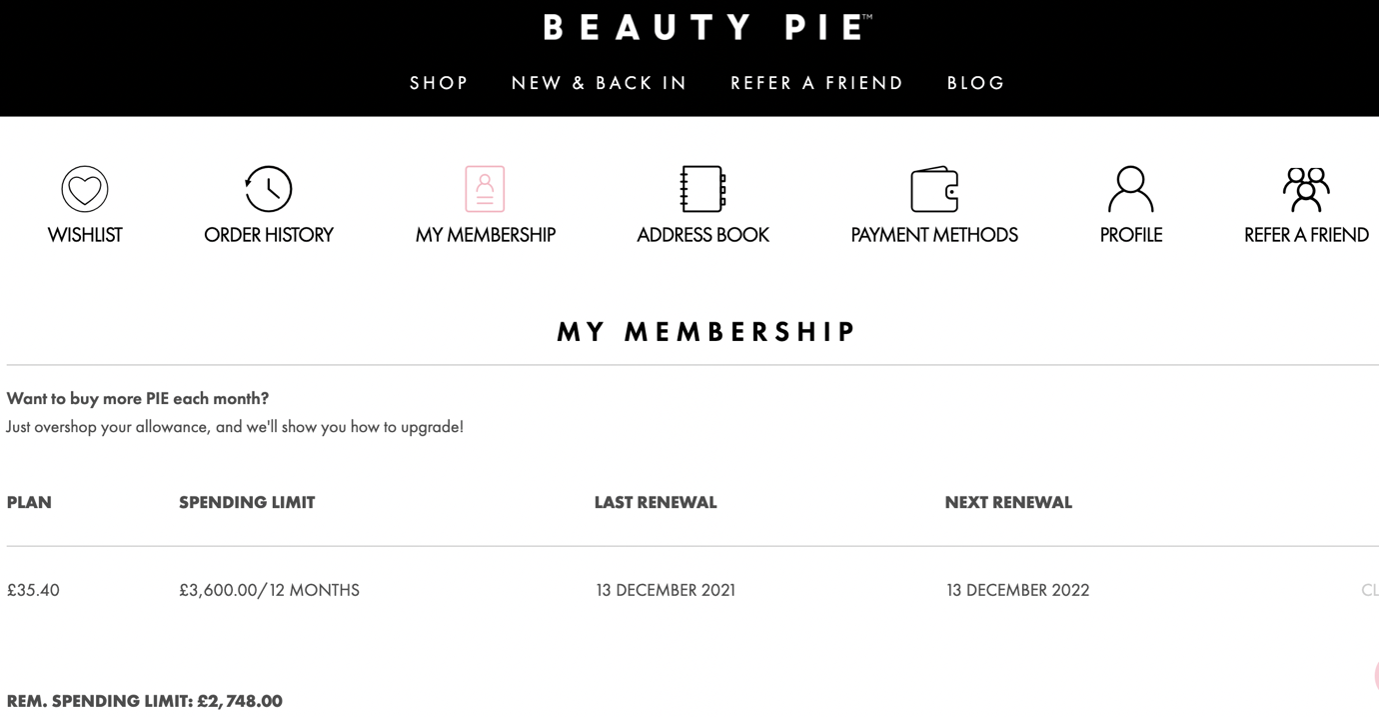The width and height of the screenshot is (1384, 721).
Task: Click the two-people Refer a Friend icon
Action: [1306, 189]
